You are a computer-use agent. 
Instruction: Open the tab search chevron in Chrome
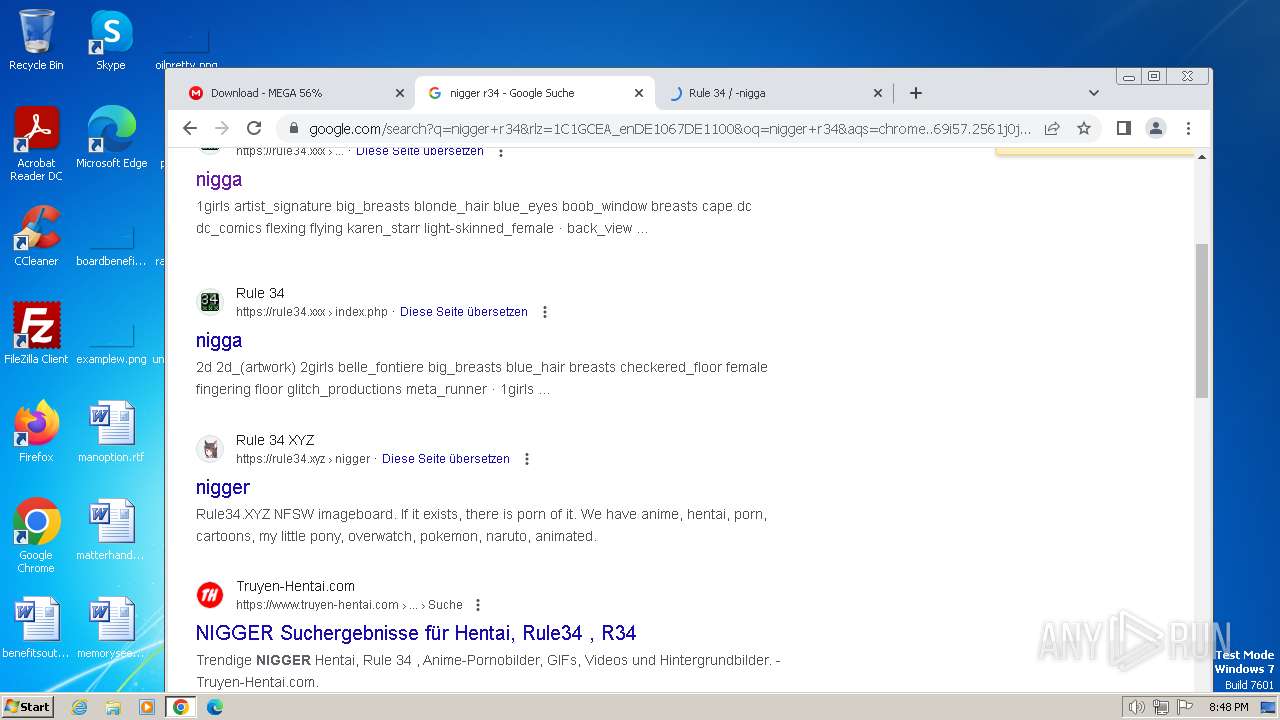(1093, 93)
